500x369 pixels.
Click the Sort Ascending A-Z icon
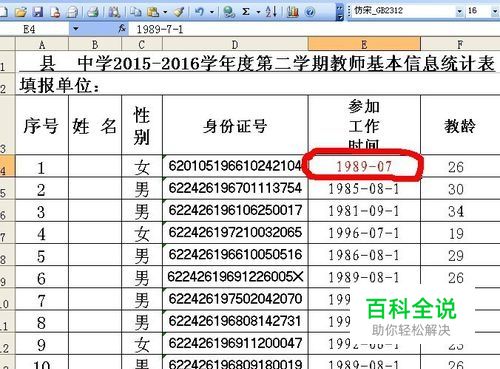tap(271, 12)
